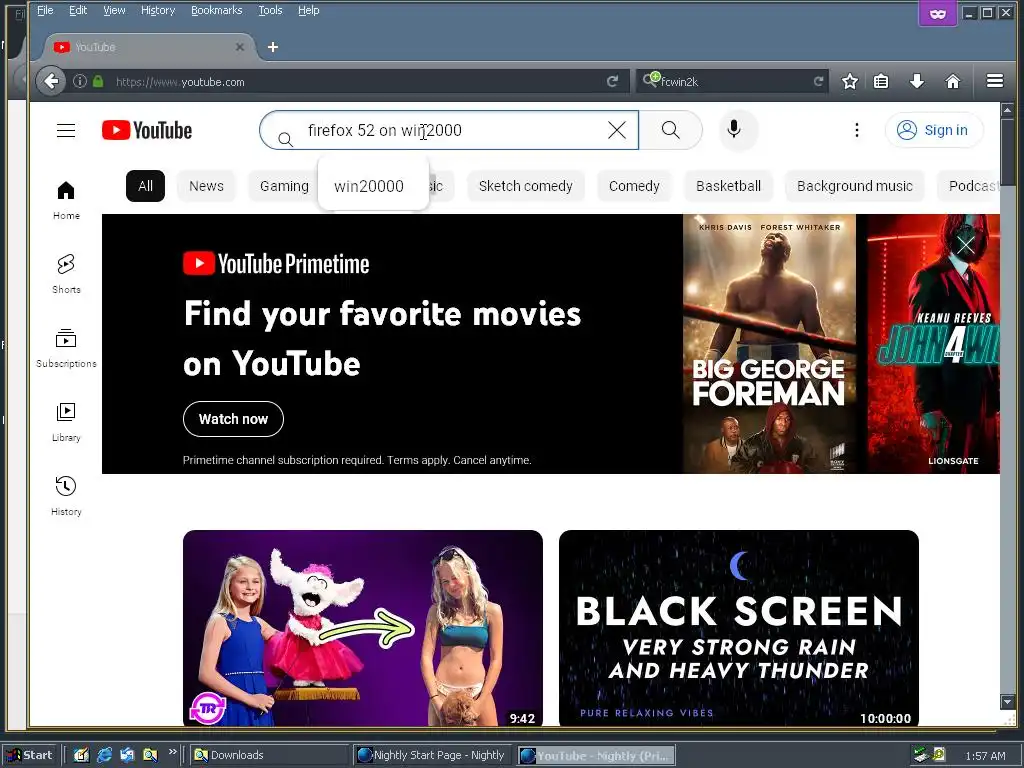The image size is (1024, 768).
Task: Click the 1:57 AM system clock
Action: click(985, 756)
